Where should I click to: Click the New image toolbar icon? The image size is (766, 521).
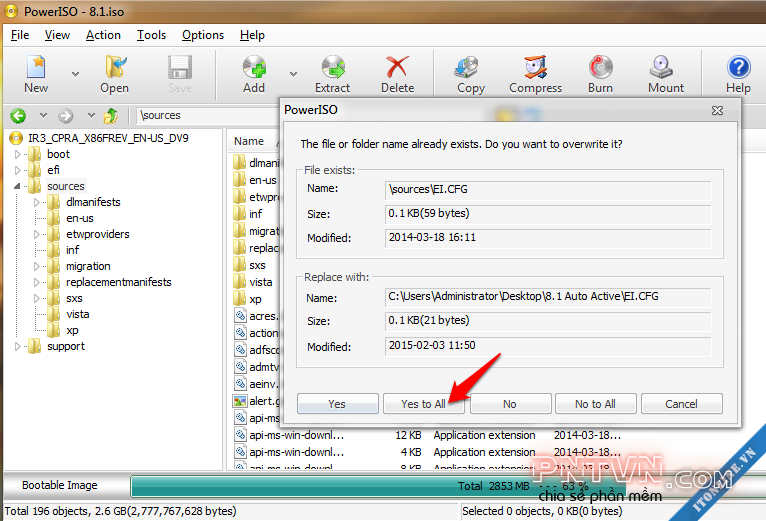click(x=36, y=74)
